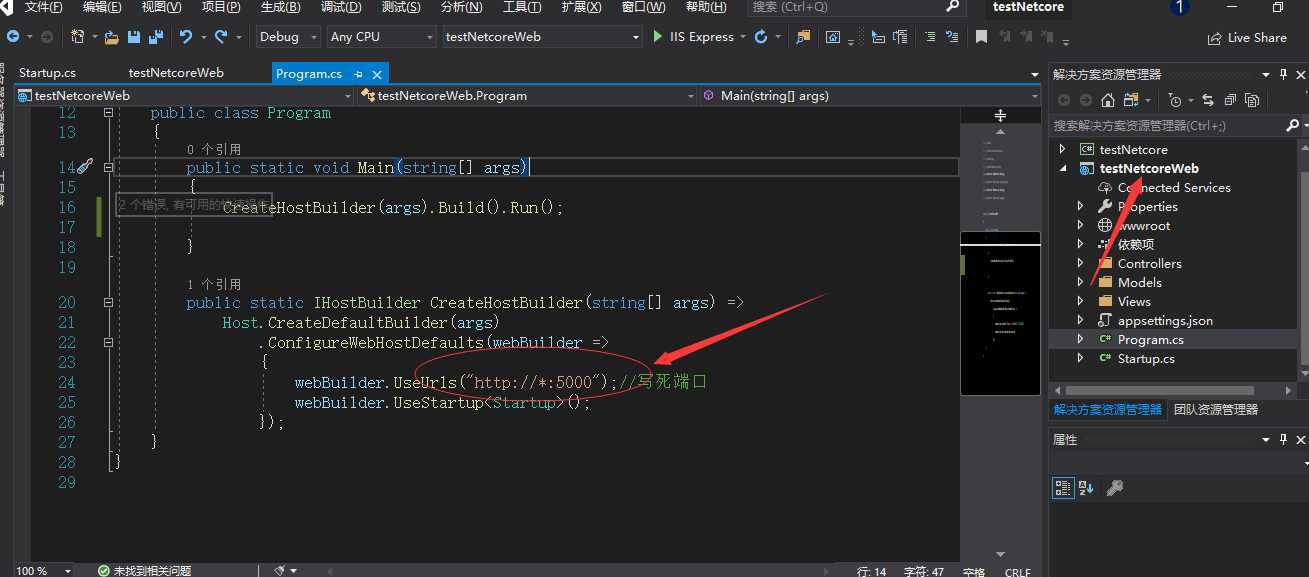The image size is (1309, 577).
Task: Click the Property Pages wrench icon
Action: [1114, 487]
